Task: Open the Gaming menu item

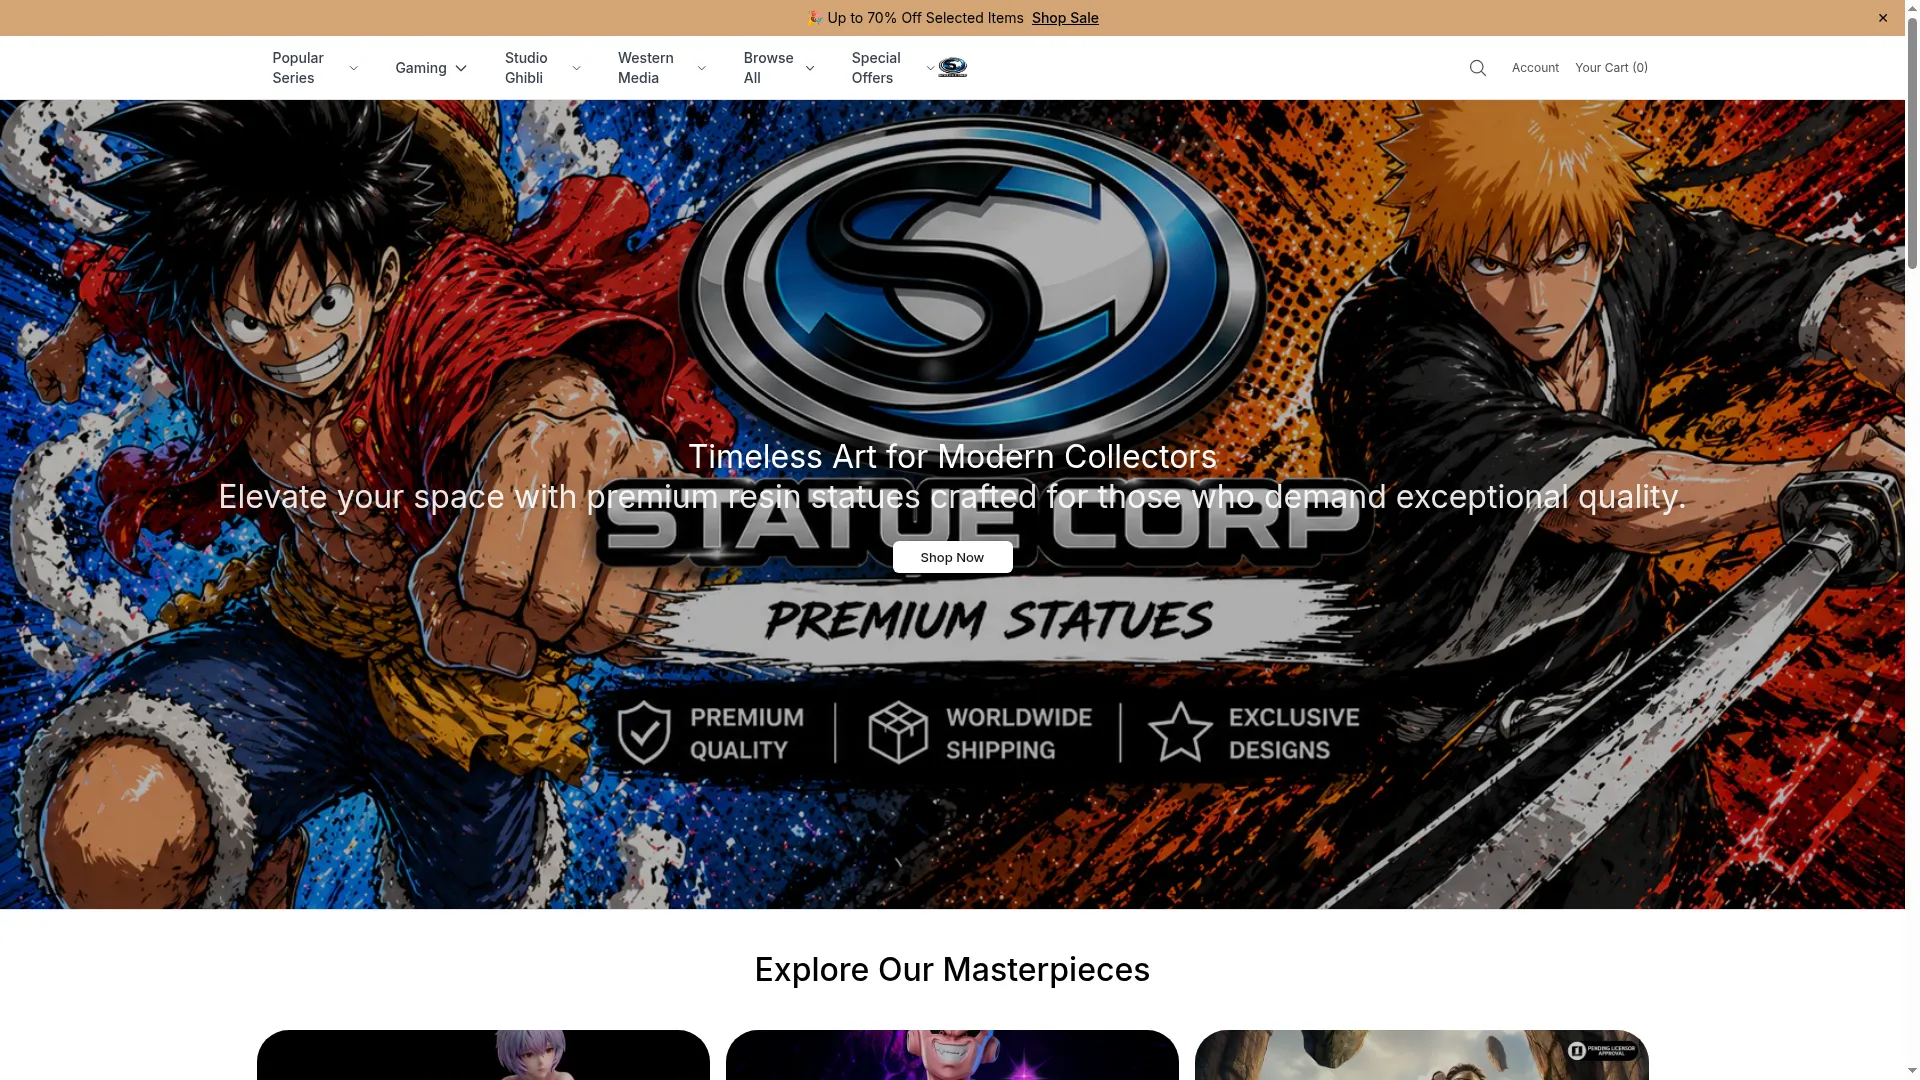Action: click(420, 68)
